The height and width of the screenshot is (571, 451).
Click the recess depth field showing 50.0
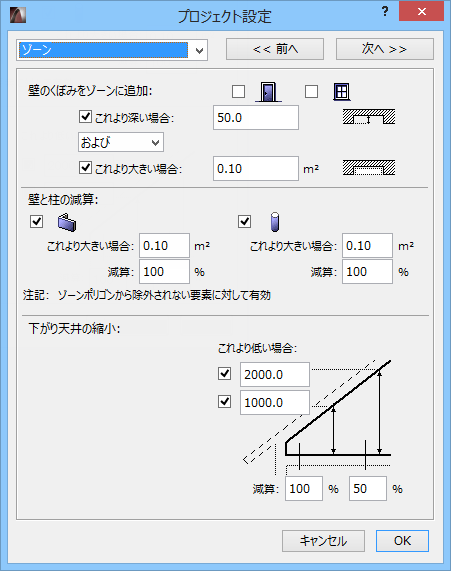tap(256, 118)
